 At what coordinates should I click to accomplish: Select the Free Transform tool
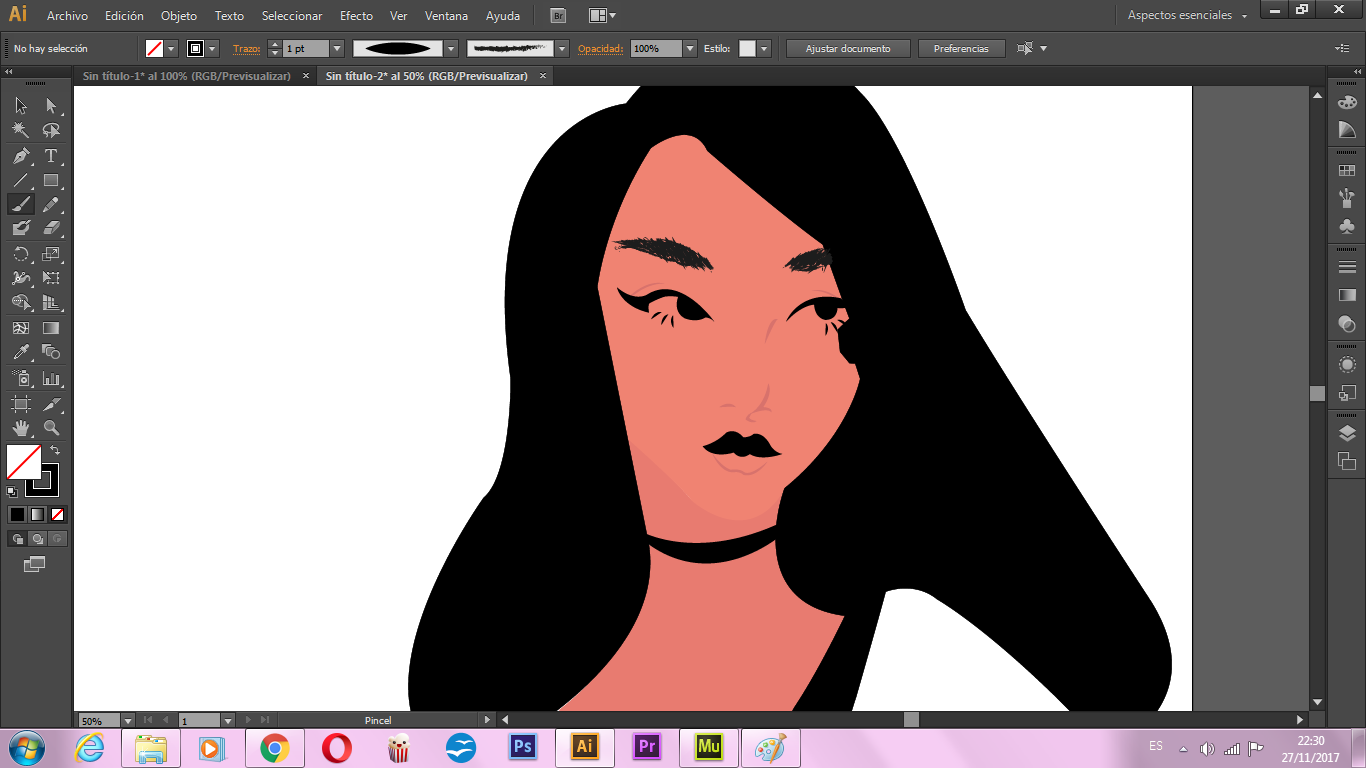51,278
